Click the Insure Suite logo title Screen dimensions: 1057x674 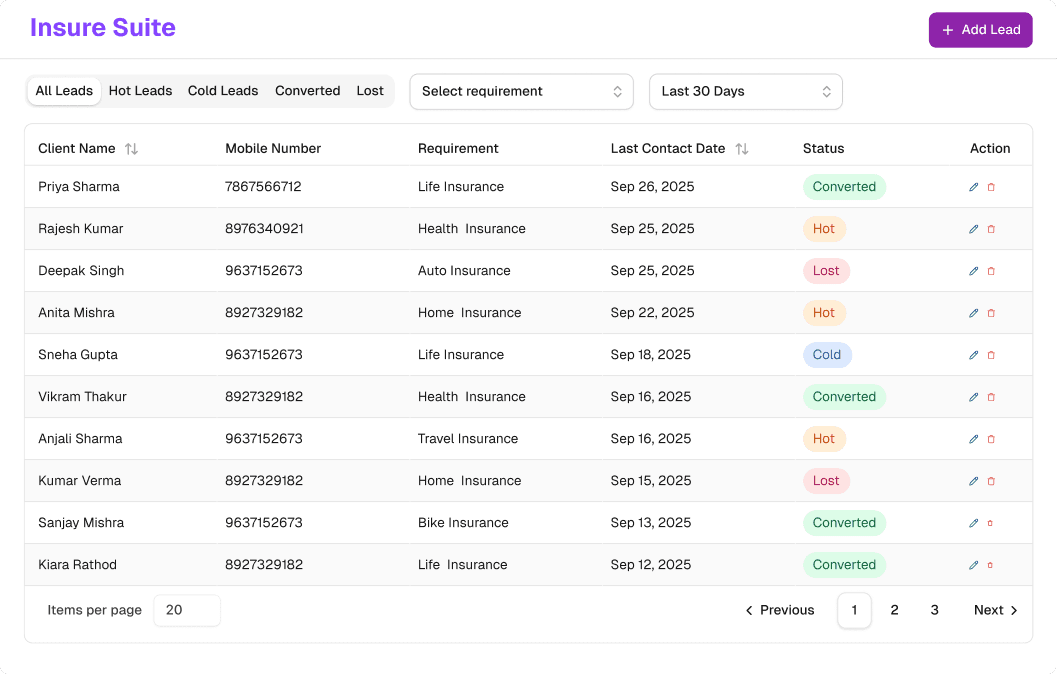point(102,28)
